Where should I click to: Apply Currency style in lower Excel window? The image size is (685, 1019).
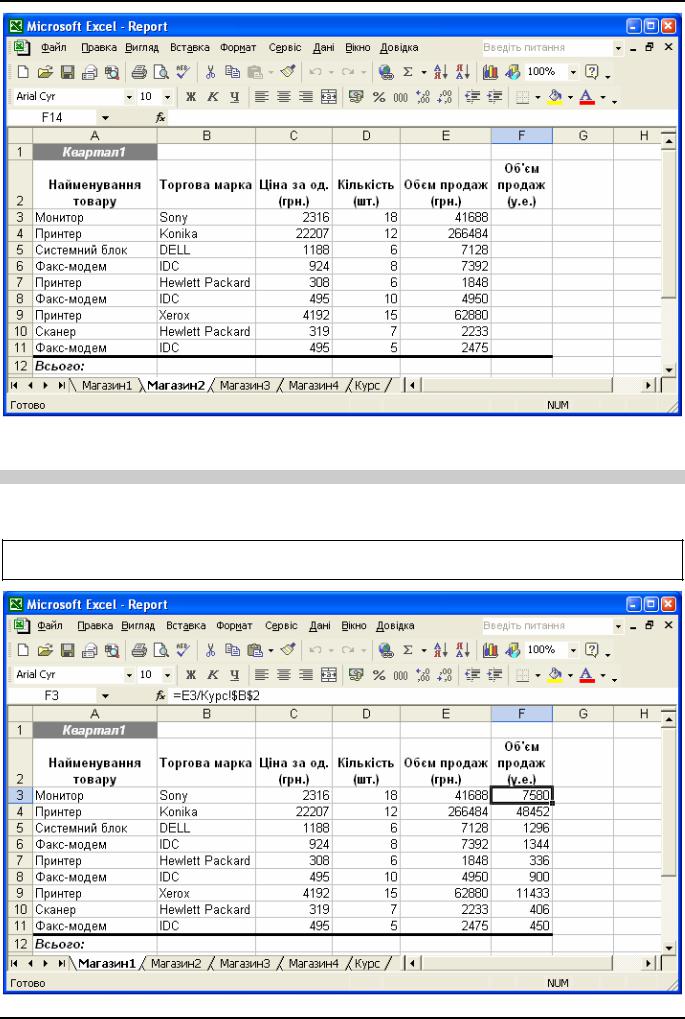tap(356, 675)
